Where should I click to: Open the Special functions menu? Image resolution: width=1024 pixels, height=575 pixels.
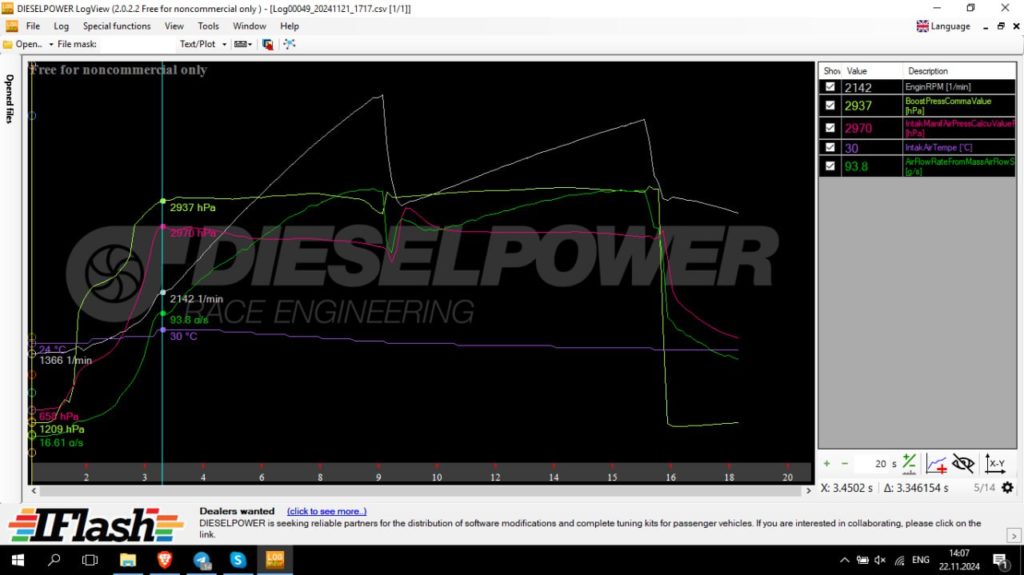[x=116, y=26]
